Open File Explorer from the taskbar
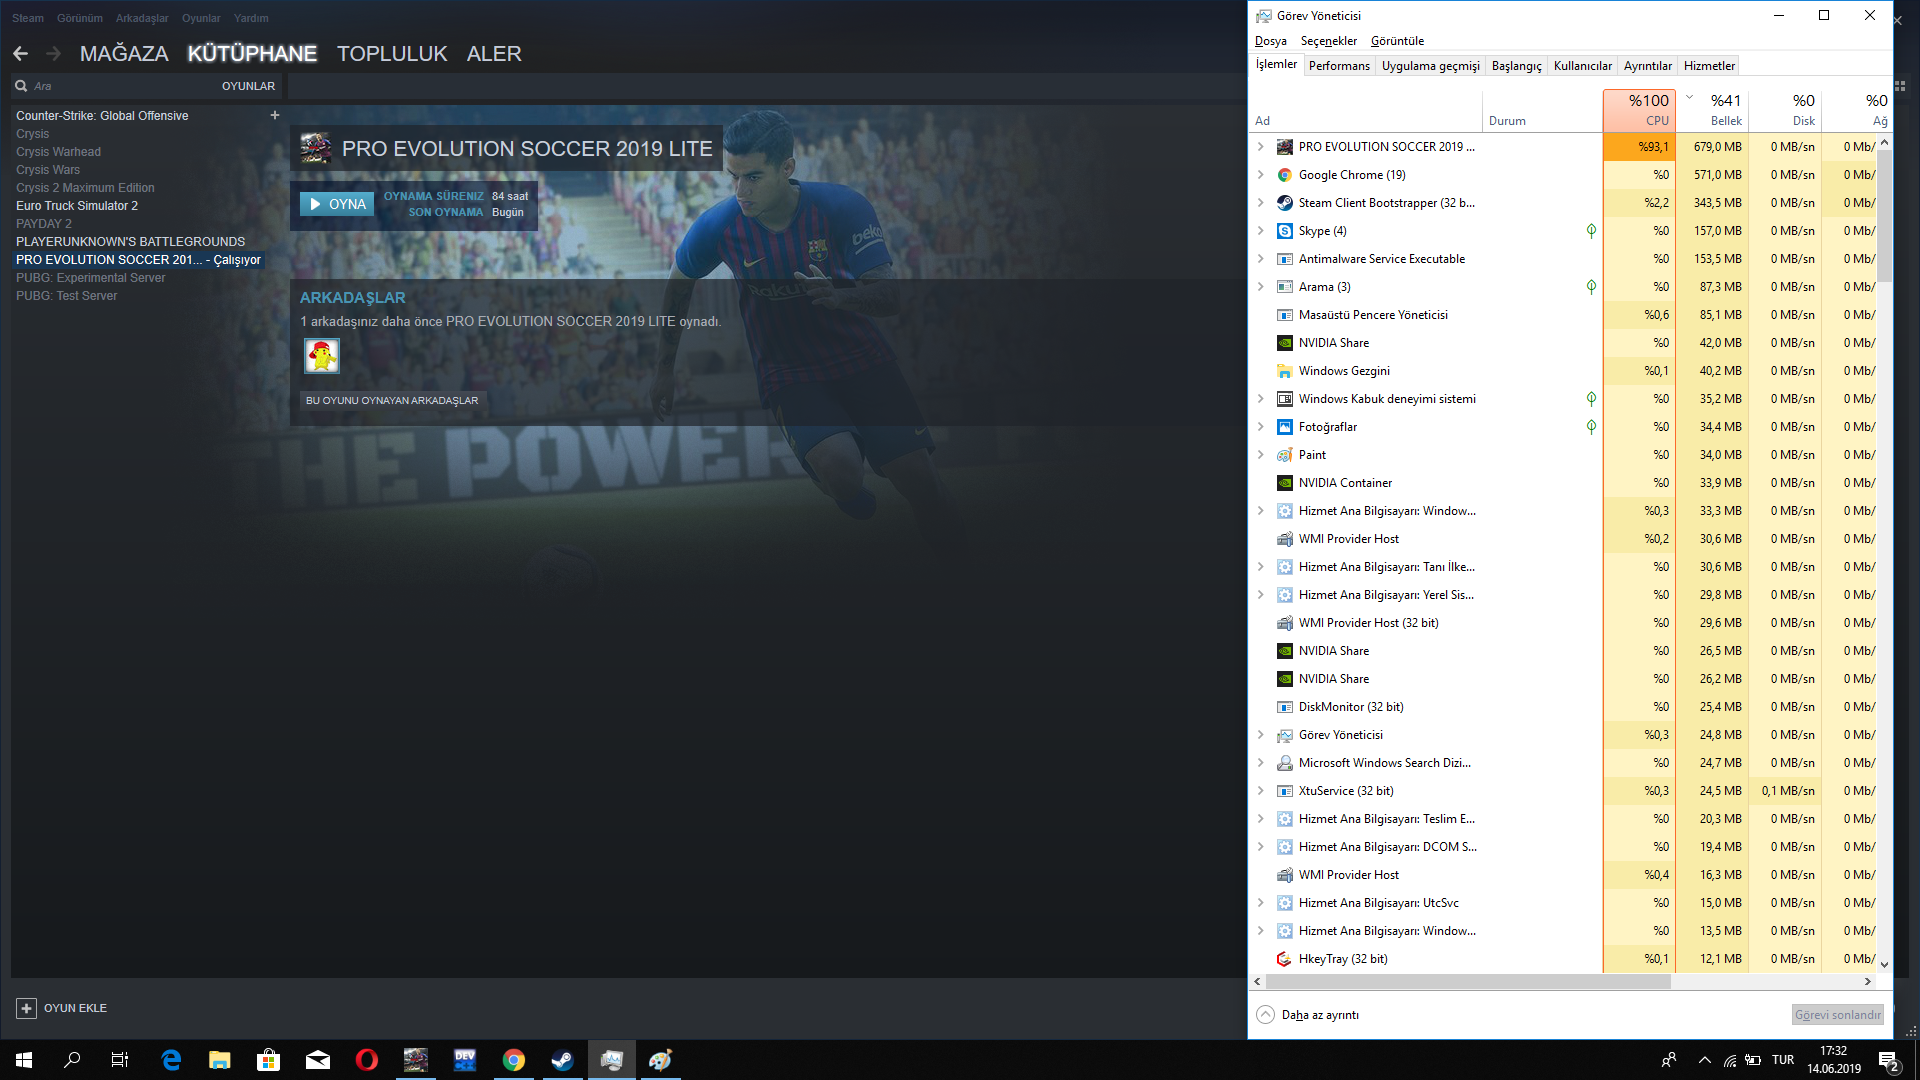This screenshot has height=1080, width=1920. tap(220, 1060)
